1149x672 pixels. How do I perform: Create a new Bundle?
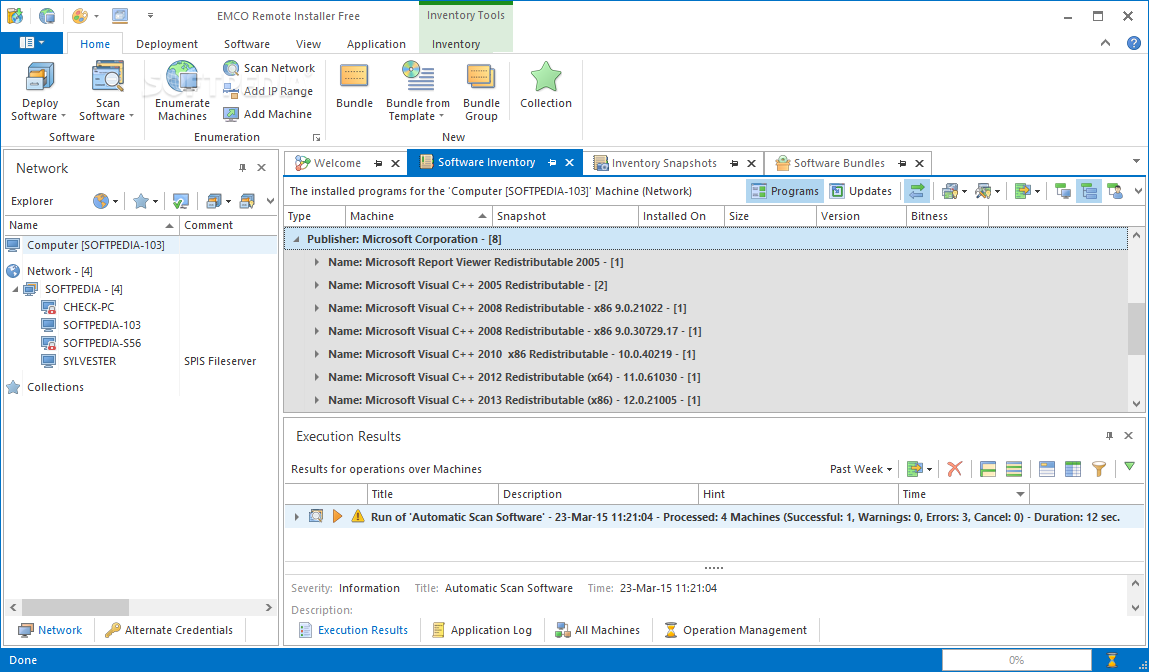pyautogui.click(x=354, y=86)
